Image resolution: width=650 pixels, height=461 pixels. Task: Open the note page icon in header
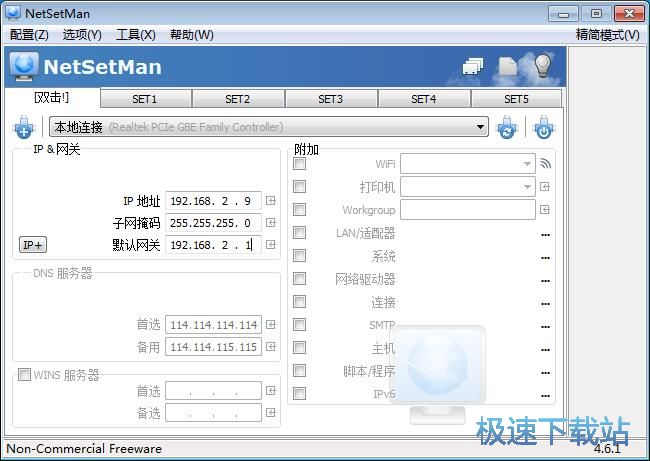(x=507, y=66)
